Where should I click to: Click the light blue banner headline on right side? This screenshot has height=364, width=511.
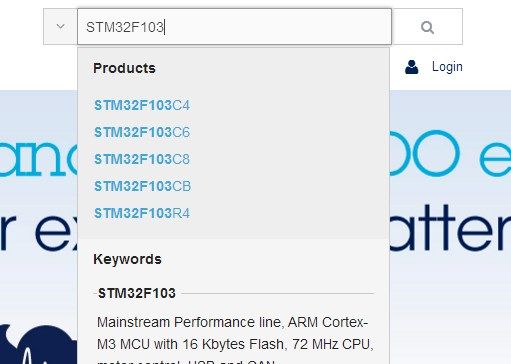pyautogui.click(x=450, y=153)
